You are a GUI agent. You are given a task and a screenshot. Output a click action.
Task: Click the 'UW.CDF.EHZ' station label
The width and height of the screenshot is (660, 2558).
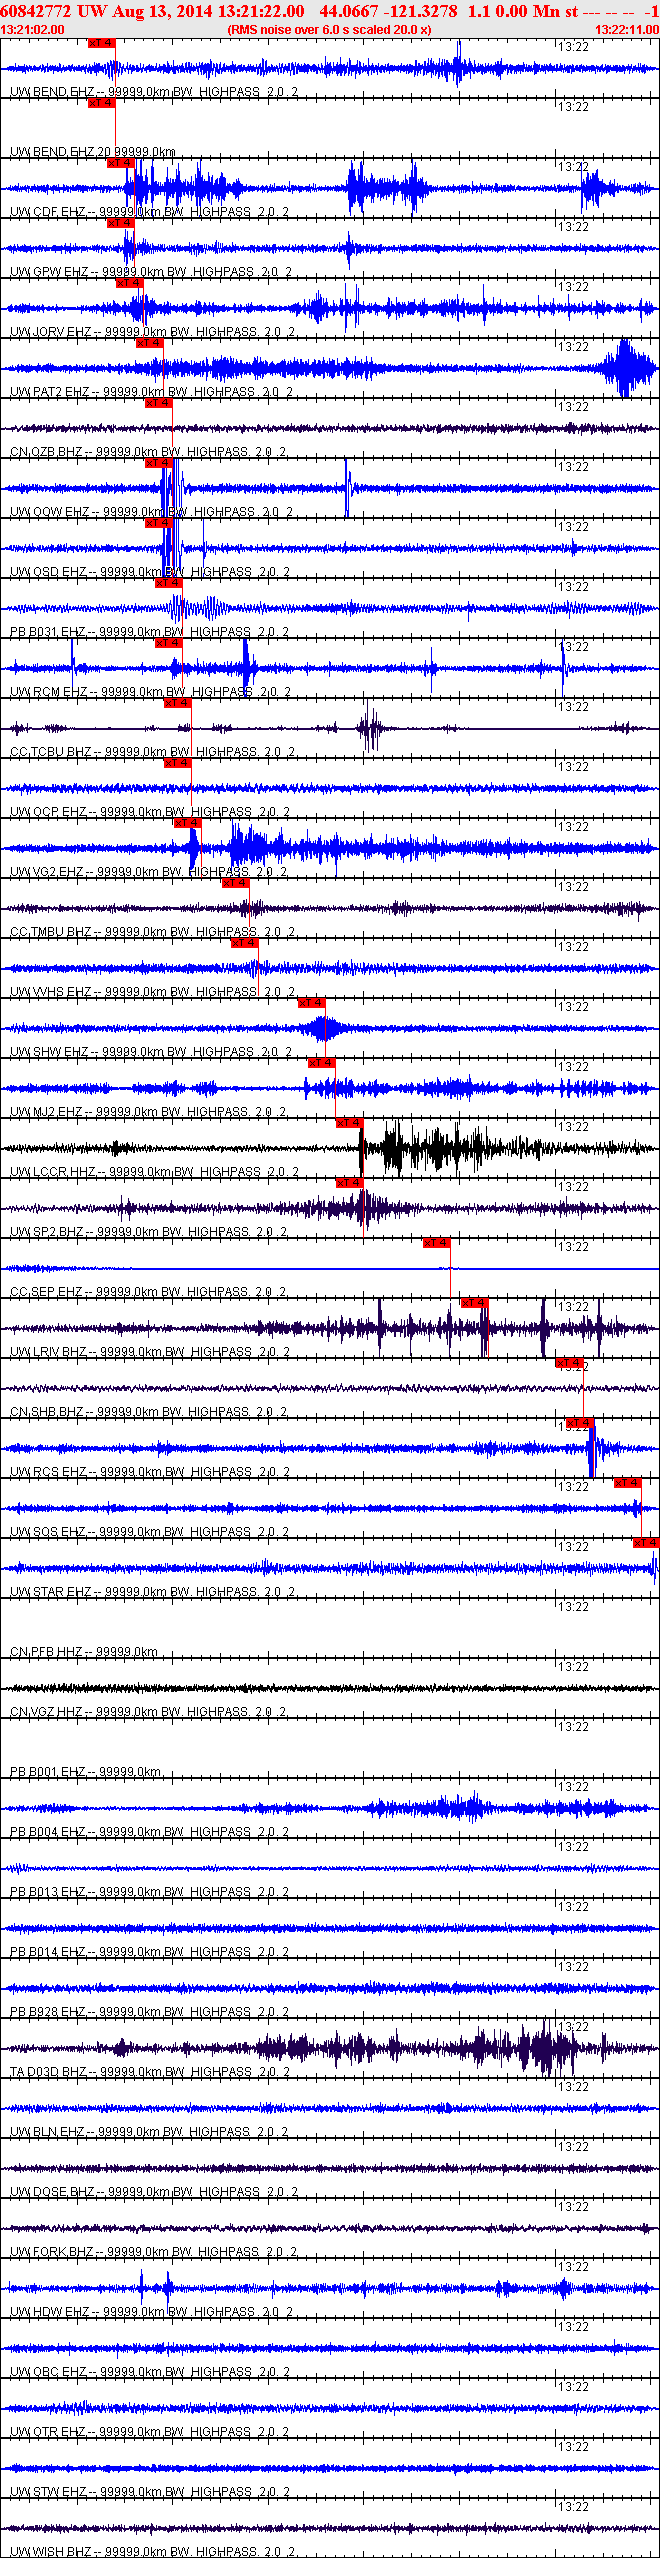tap(48, 212)
